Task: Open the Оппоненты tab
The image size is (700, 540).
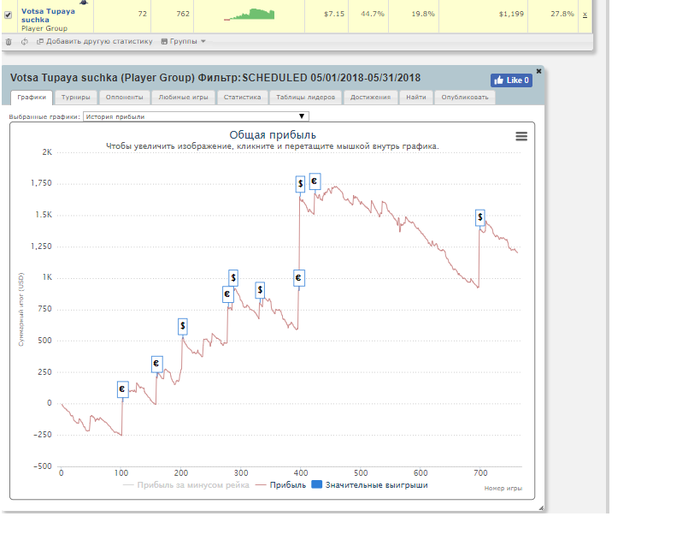Action: pyautogui.click(x=125, y=97)
